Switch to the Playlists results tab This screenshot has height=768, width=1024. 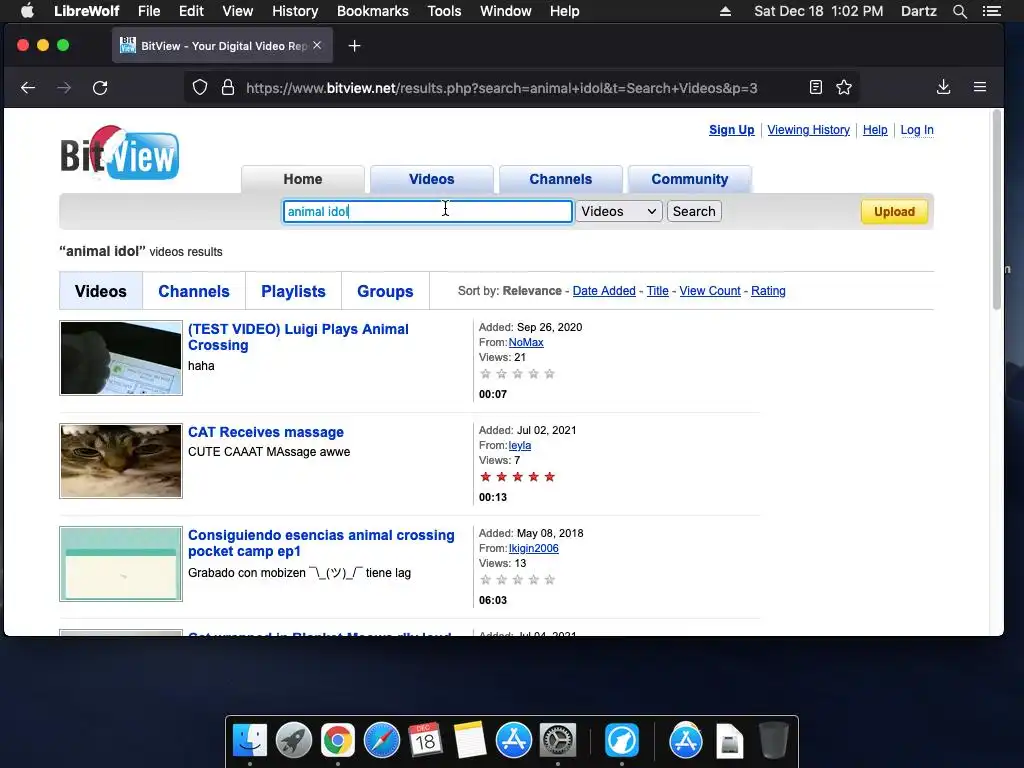pos(293,291)
